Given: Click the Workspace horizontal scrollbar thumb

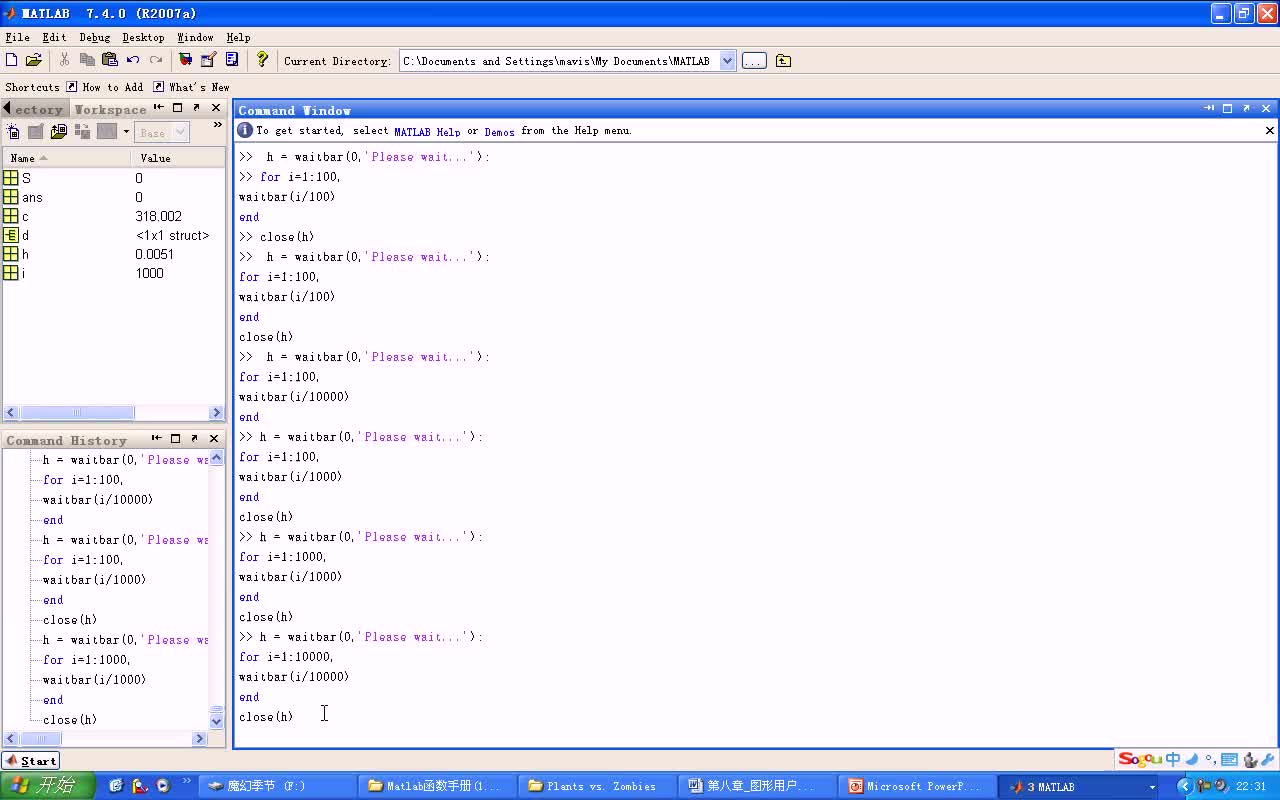Looking at the screenshot, I should click(77, 412).
